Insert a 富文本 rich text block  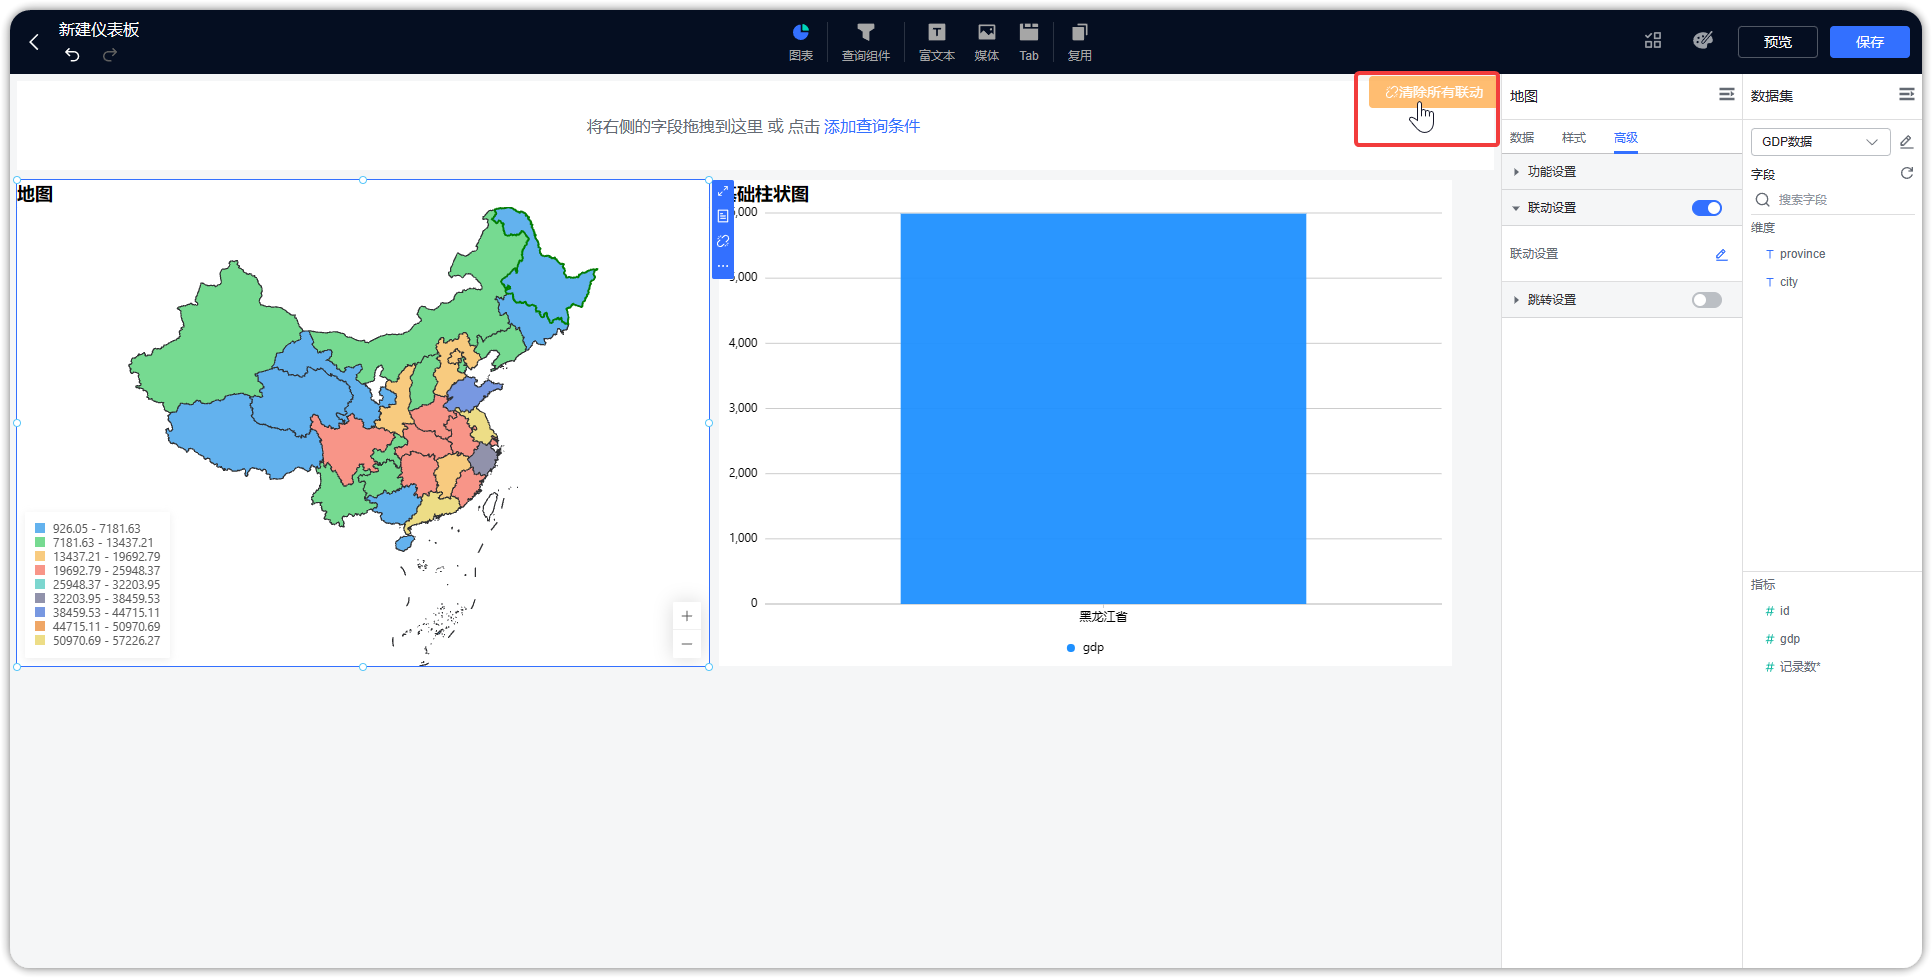pyautogui.click(x=937, y=42)
